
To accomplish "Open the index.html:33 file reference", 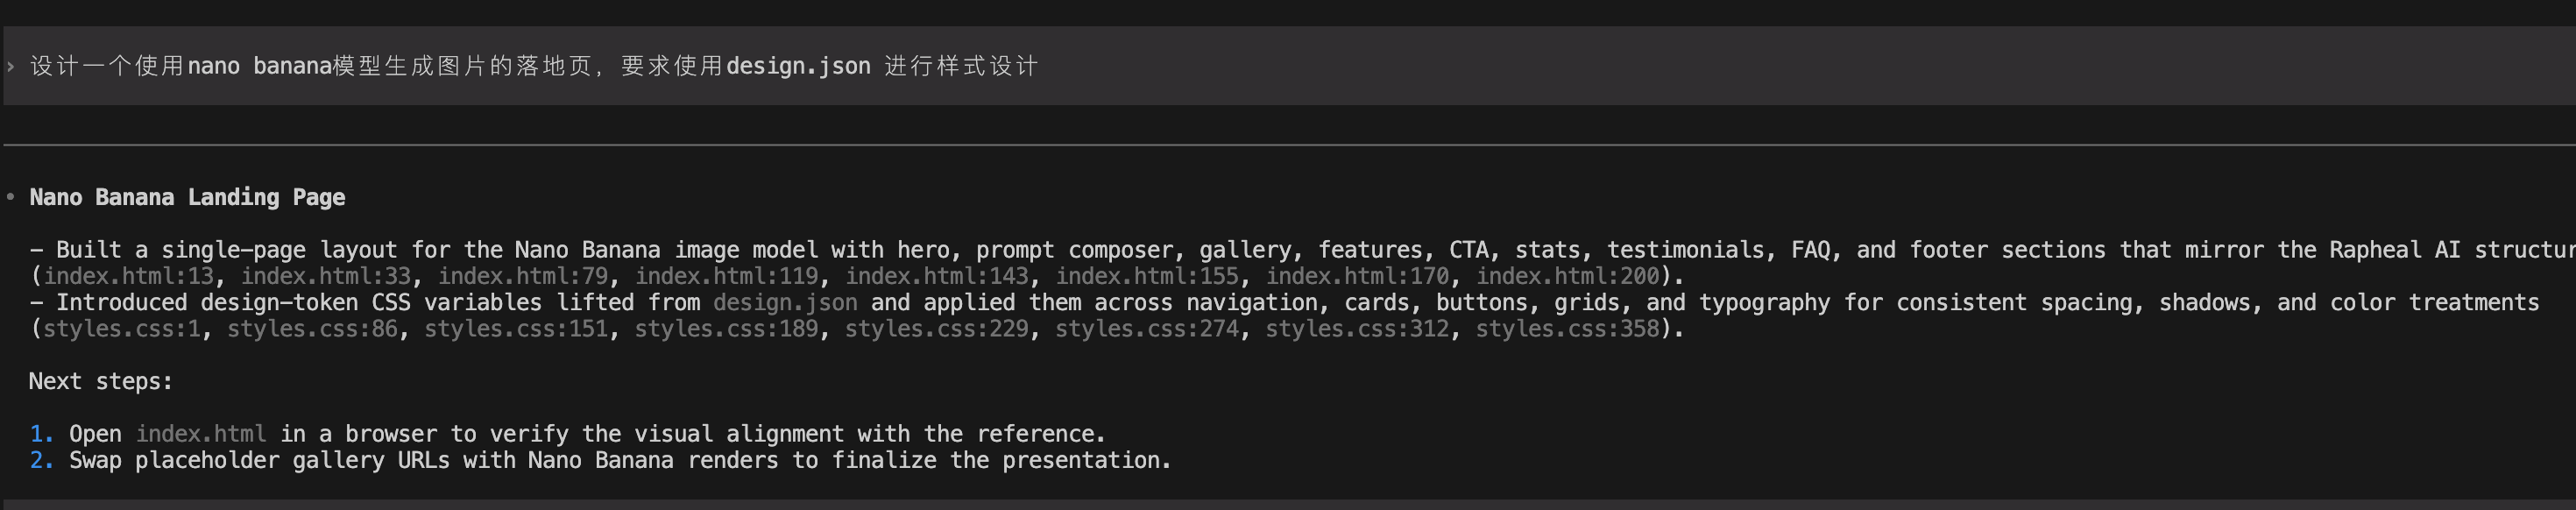I will tap(325, 276).
